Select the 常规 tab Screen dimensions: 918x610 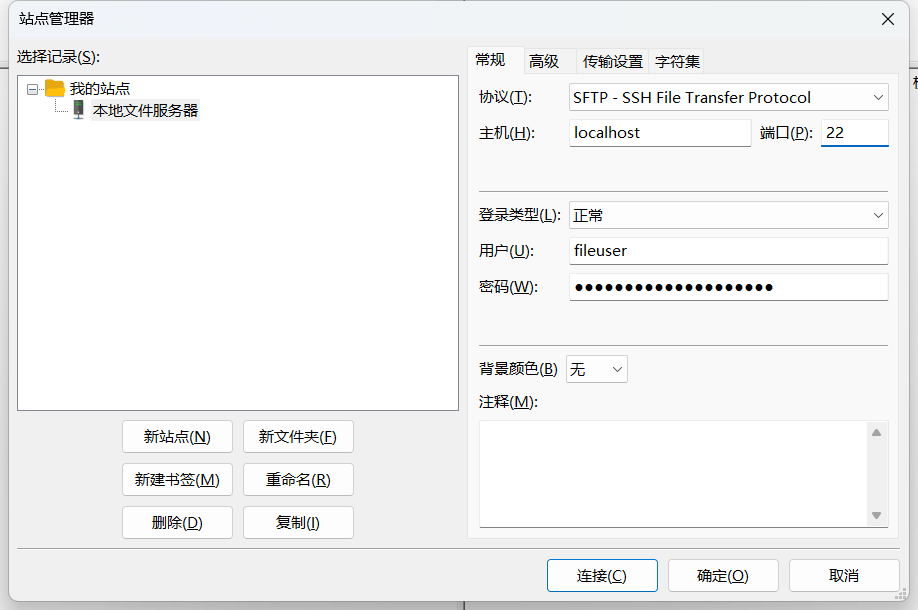[490, 60]
